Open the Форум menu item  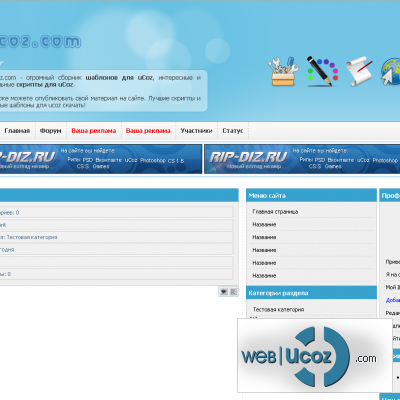click(x=50, y=131)
